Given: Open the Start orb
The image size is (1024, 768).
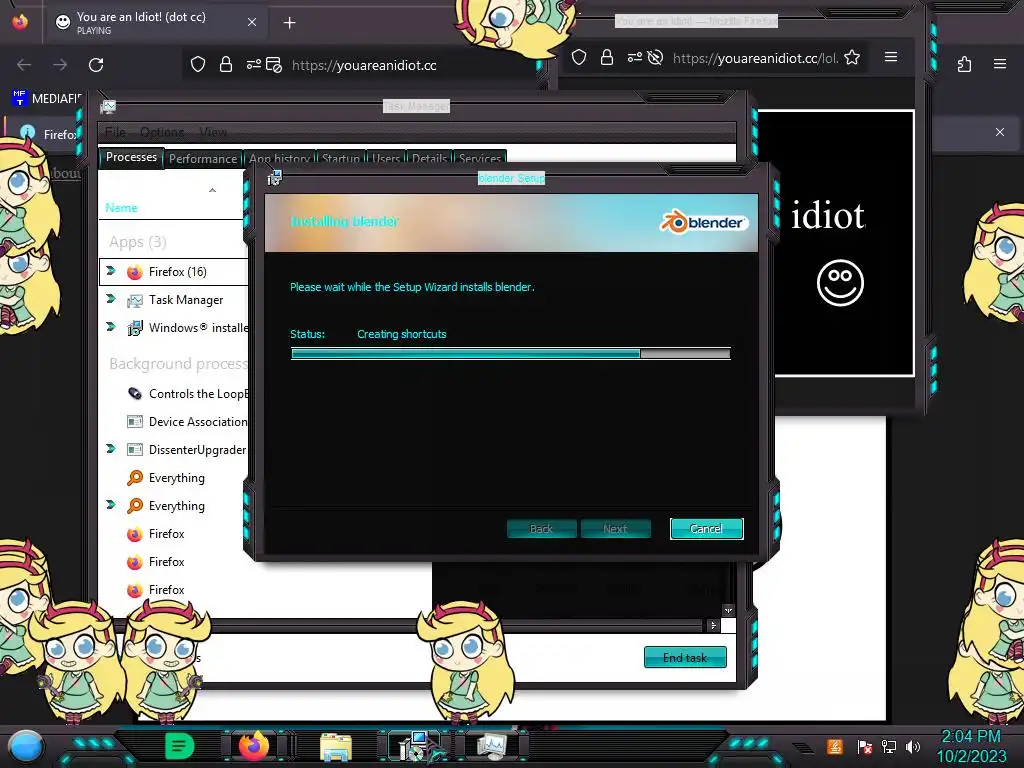Looking at the screenshot, I should coord(25,747).
